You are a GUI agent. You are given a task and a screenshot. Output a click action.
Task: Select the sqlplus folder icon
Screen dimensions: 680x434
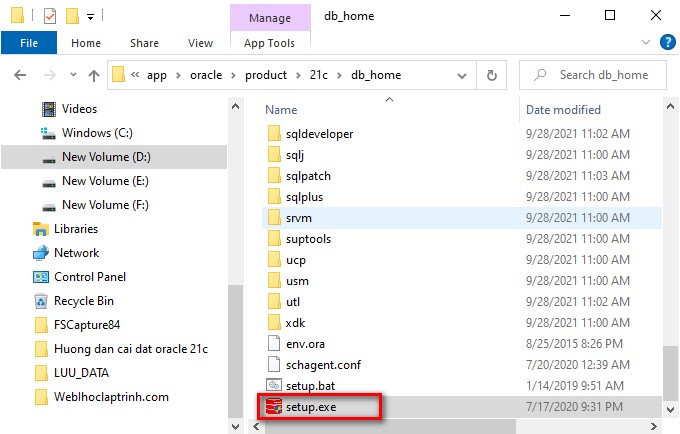pos(274,196)
